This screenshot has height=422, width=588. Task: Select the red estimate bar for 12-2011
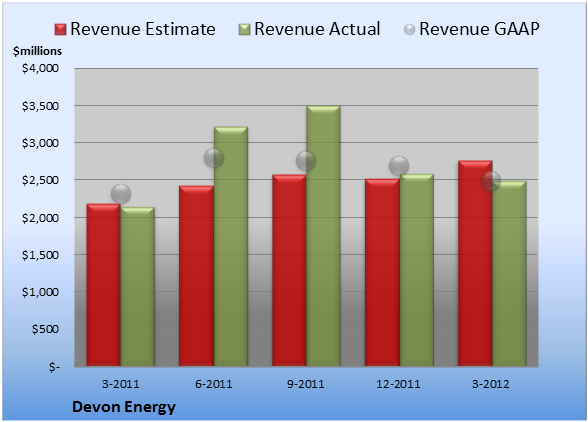coord(382,273)
